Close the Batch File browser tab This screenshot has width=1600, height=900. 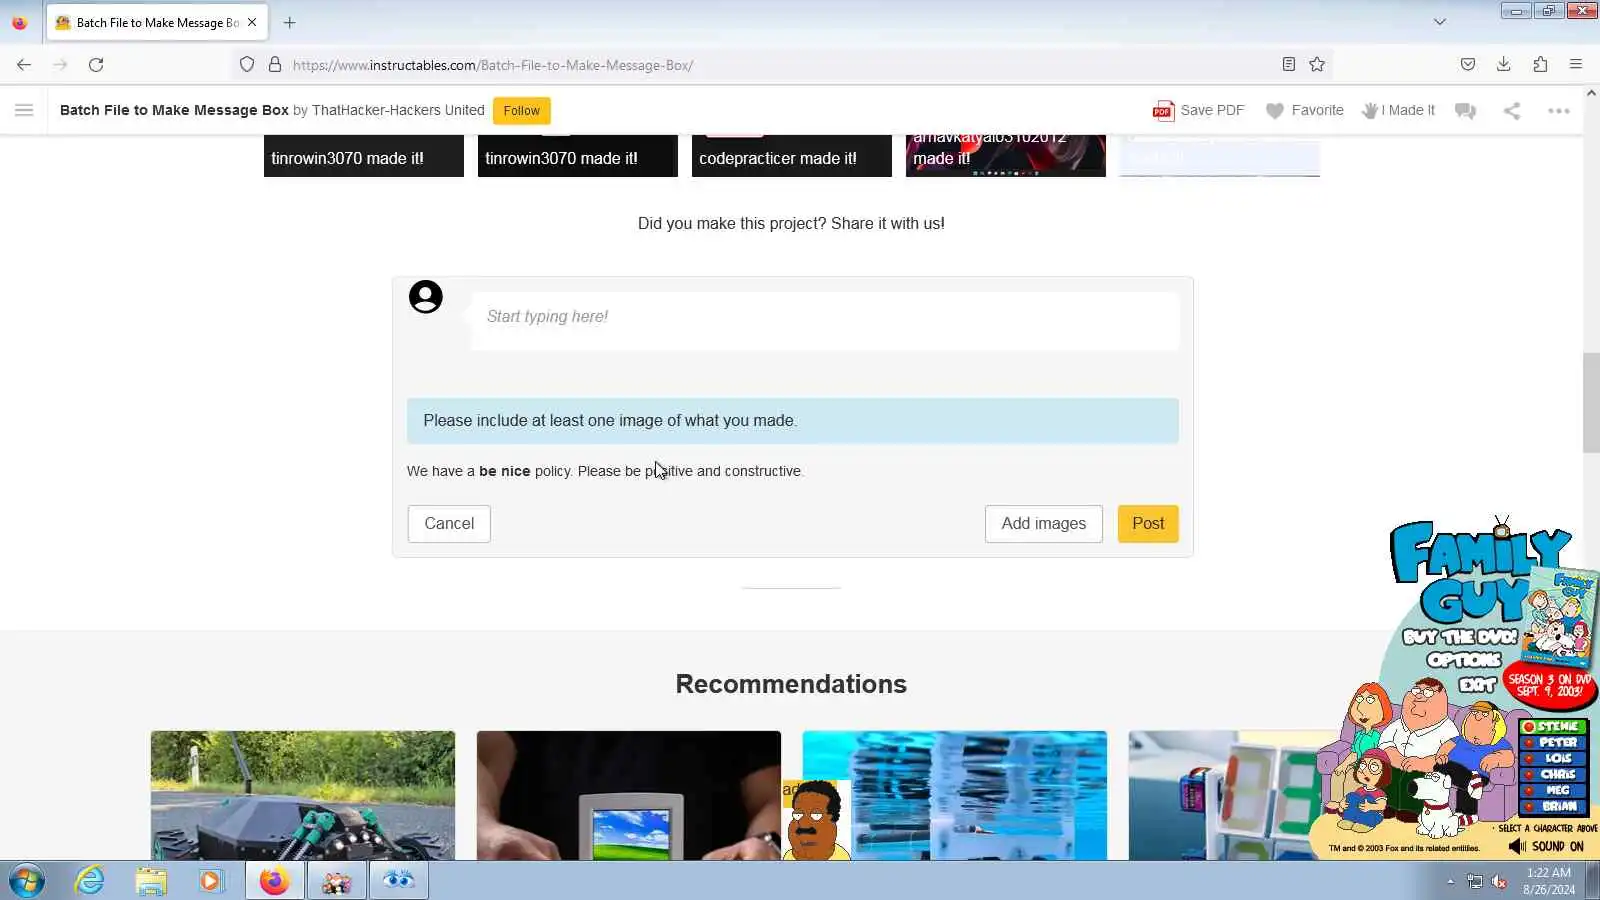coord(252,22)
